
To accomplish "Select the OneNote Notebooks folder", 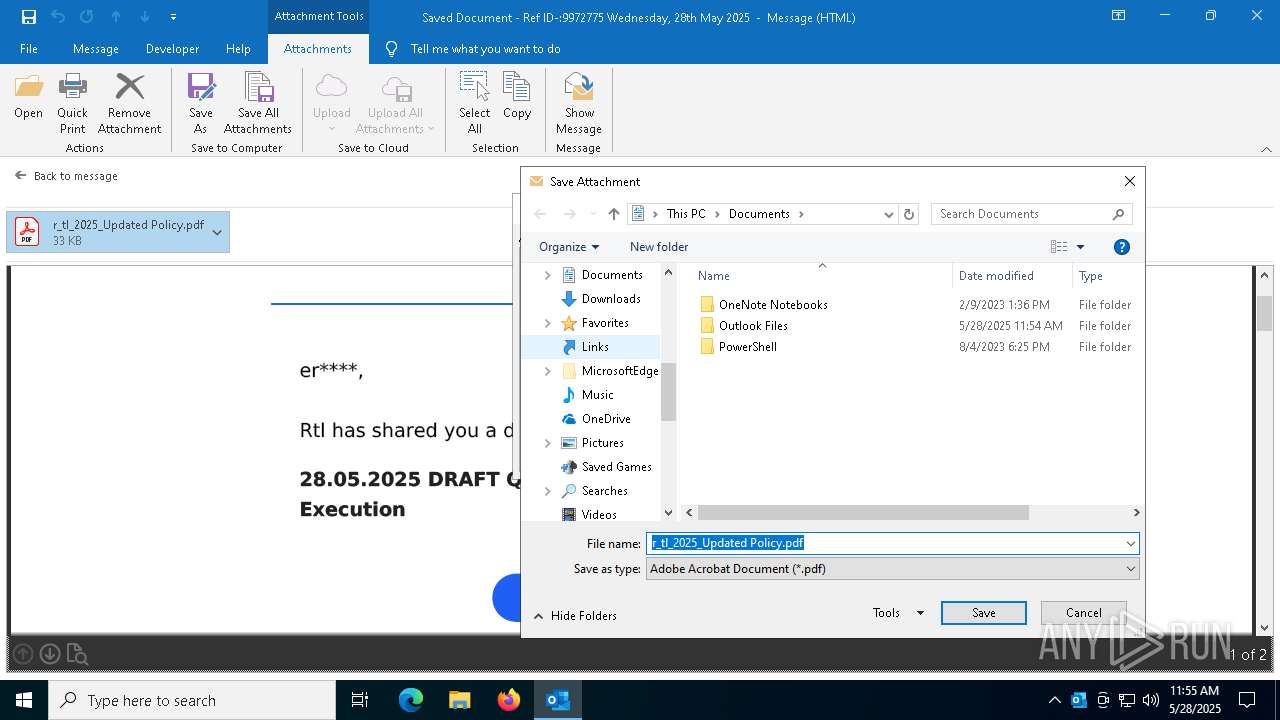I will click(x=773, y=305).
